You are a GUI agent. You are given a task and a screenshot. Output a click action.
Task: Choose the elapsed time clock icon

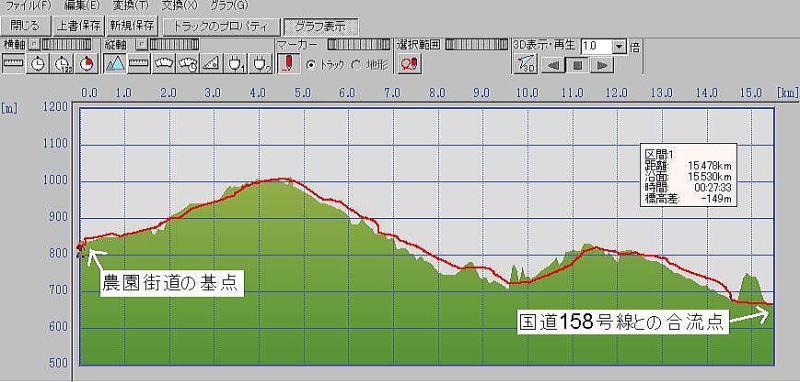click(63, 64)
